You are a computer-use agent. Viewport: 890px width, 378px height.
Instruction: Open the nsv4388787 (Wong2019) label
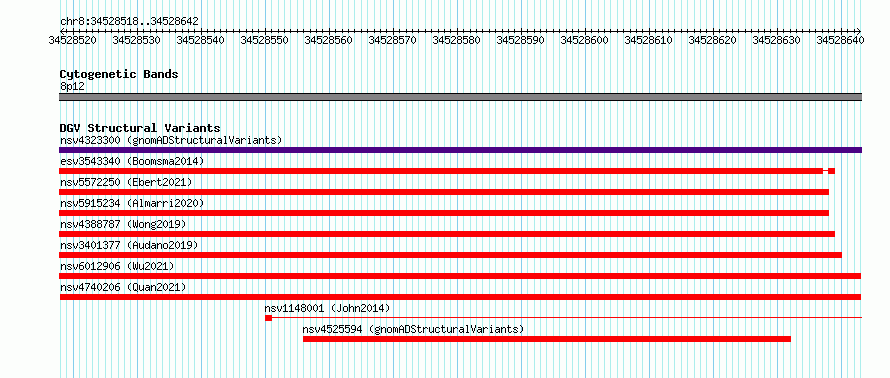(x=123, y=224)
